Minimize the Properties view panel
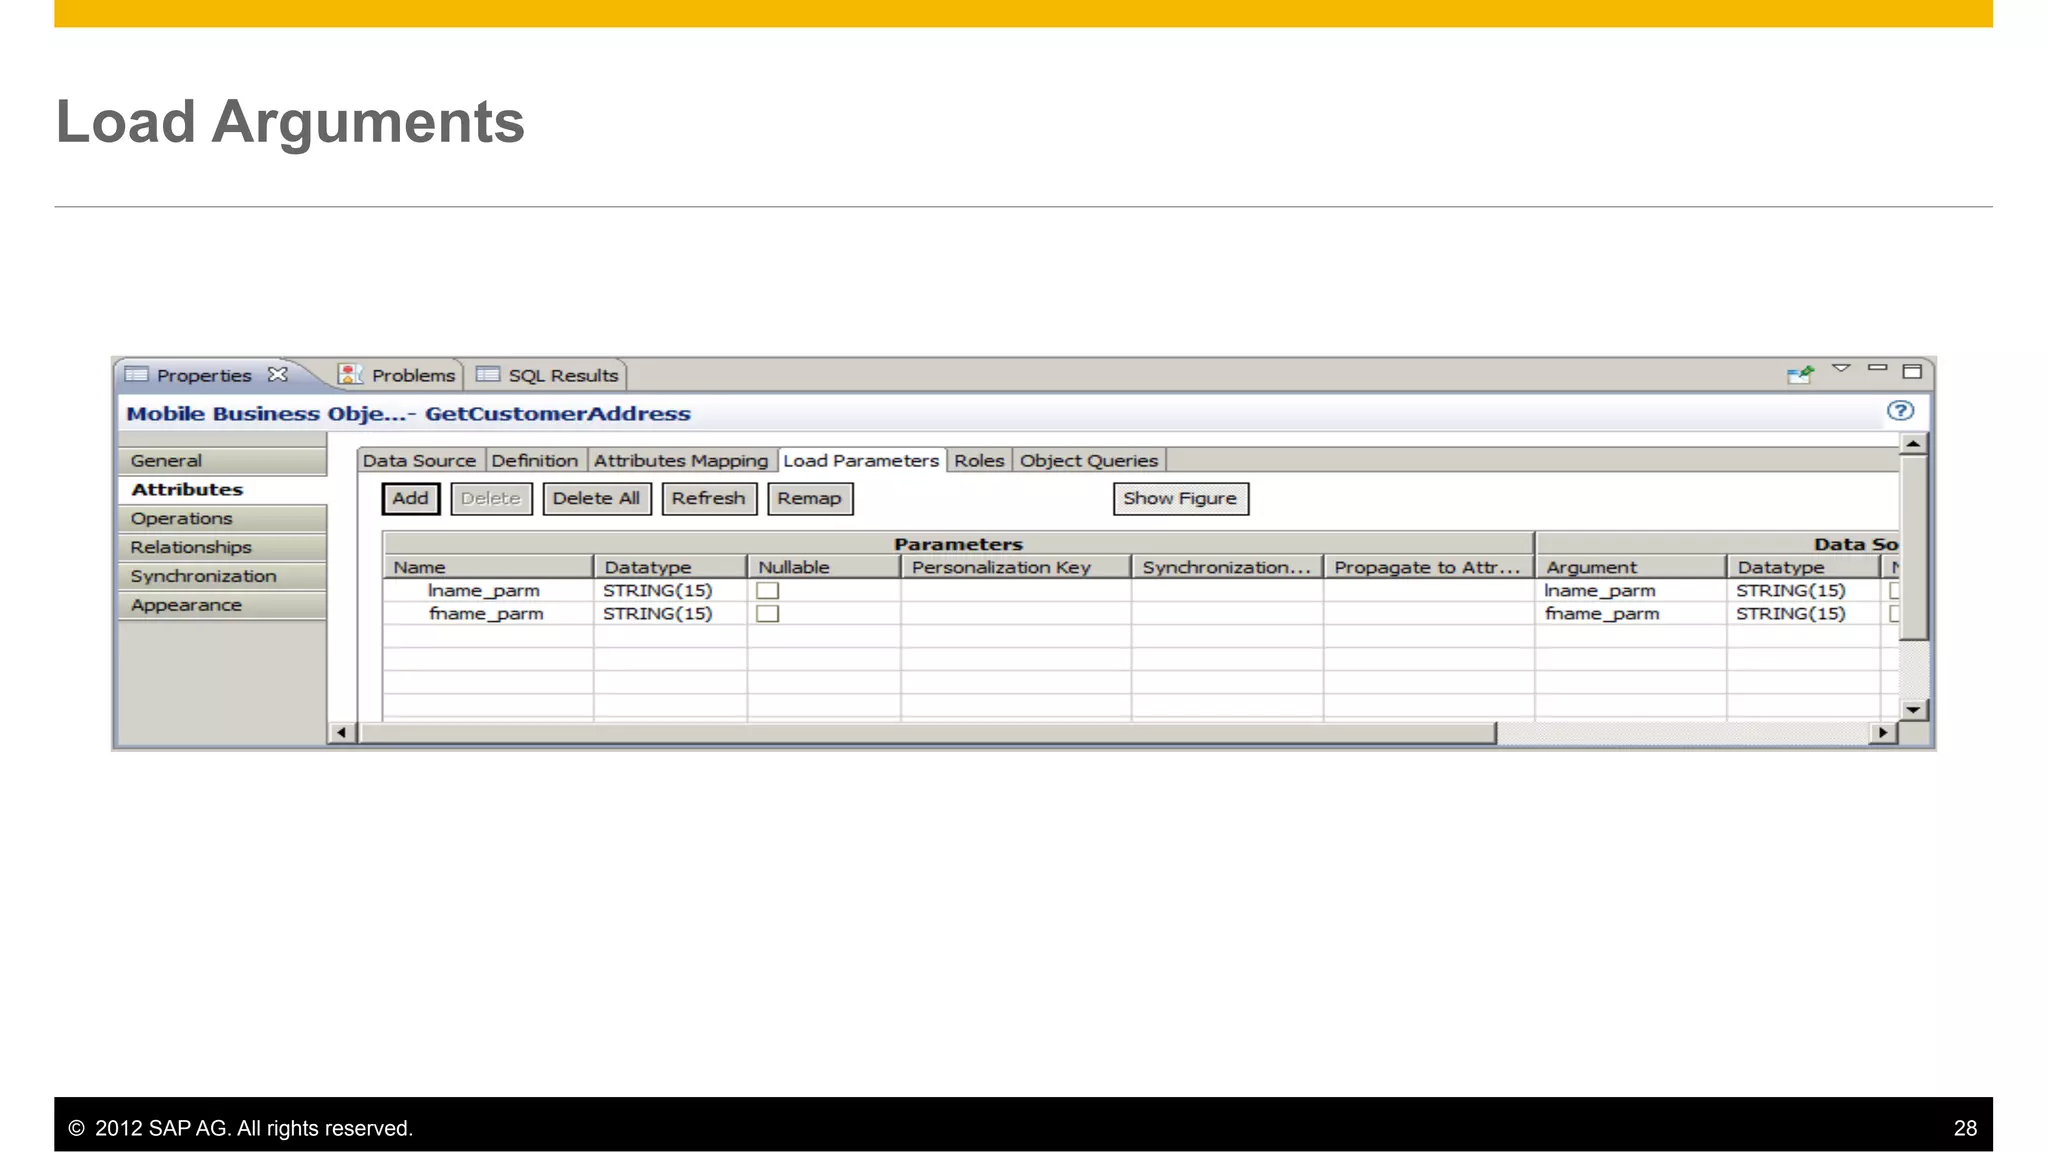 pos(1877,369)
